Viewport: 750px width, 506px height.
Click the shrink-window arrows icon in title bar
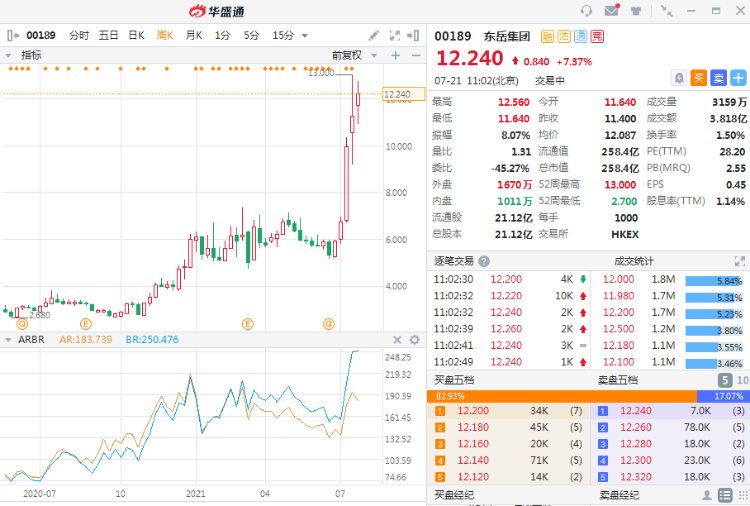pos(666,11)
